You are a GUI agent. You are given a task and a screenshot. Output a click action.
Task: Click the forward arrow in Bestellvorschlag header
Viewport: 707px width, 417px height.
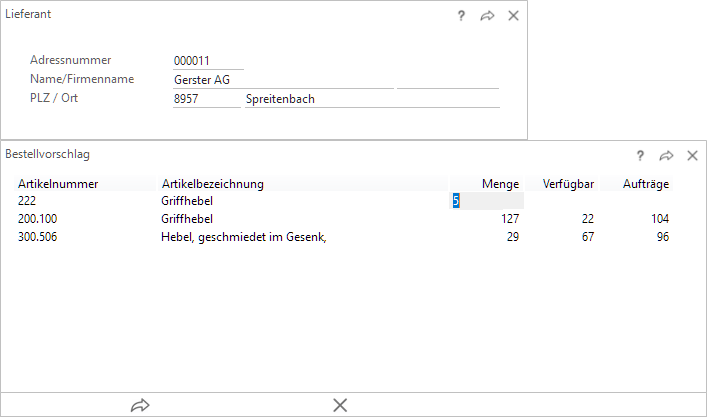pyautogui.click(x=666, y=156)
